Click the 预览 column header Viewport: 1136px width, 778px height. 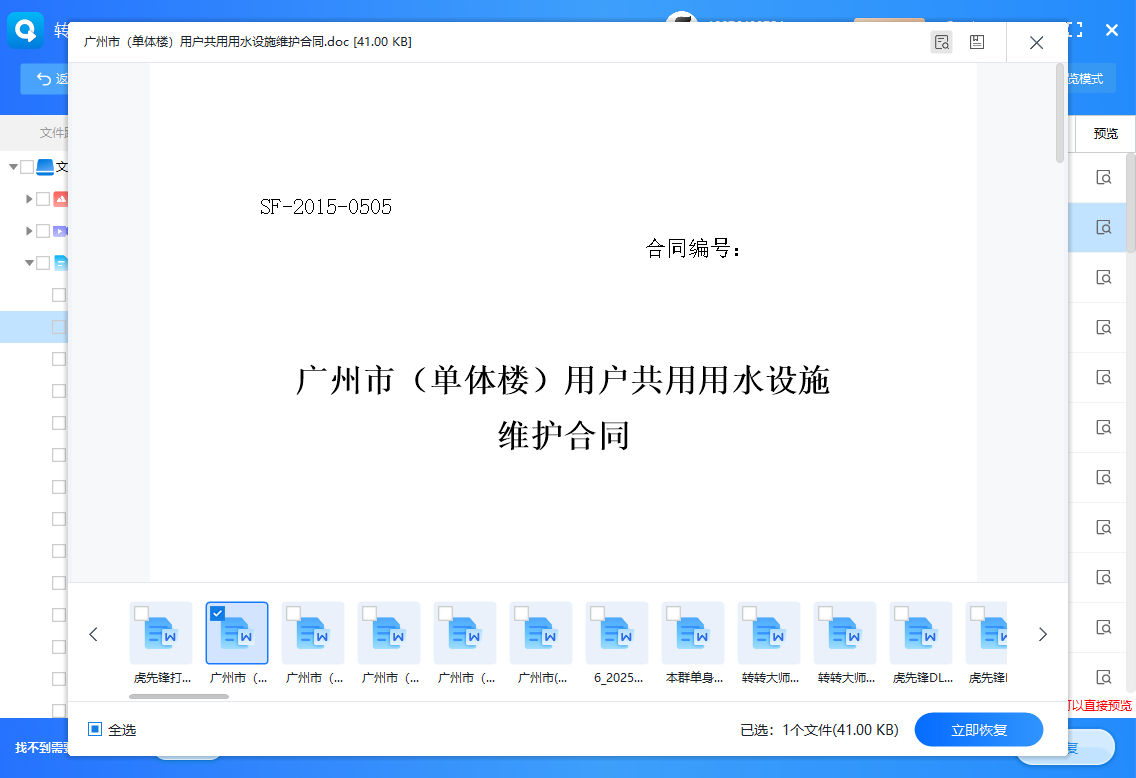[x=1105, y=133]
